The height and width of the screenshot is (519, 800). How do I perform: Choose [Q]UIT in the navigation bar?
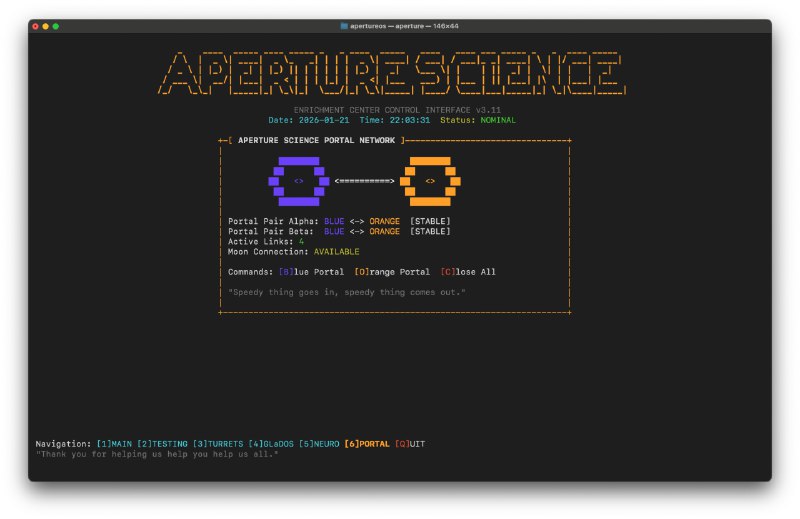click(410, 444)
